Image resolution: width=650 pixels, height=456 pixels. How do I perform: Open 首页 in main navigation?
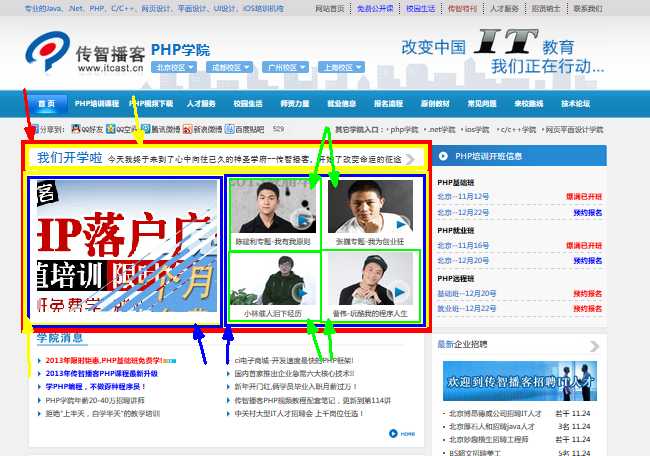(46, 103)
